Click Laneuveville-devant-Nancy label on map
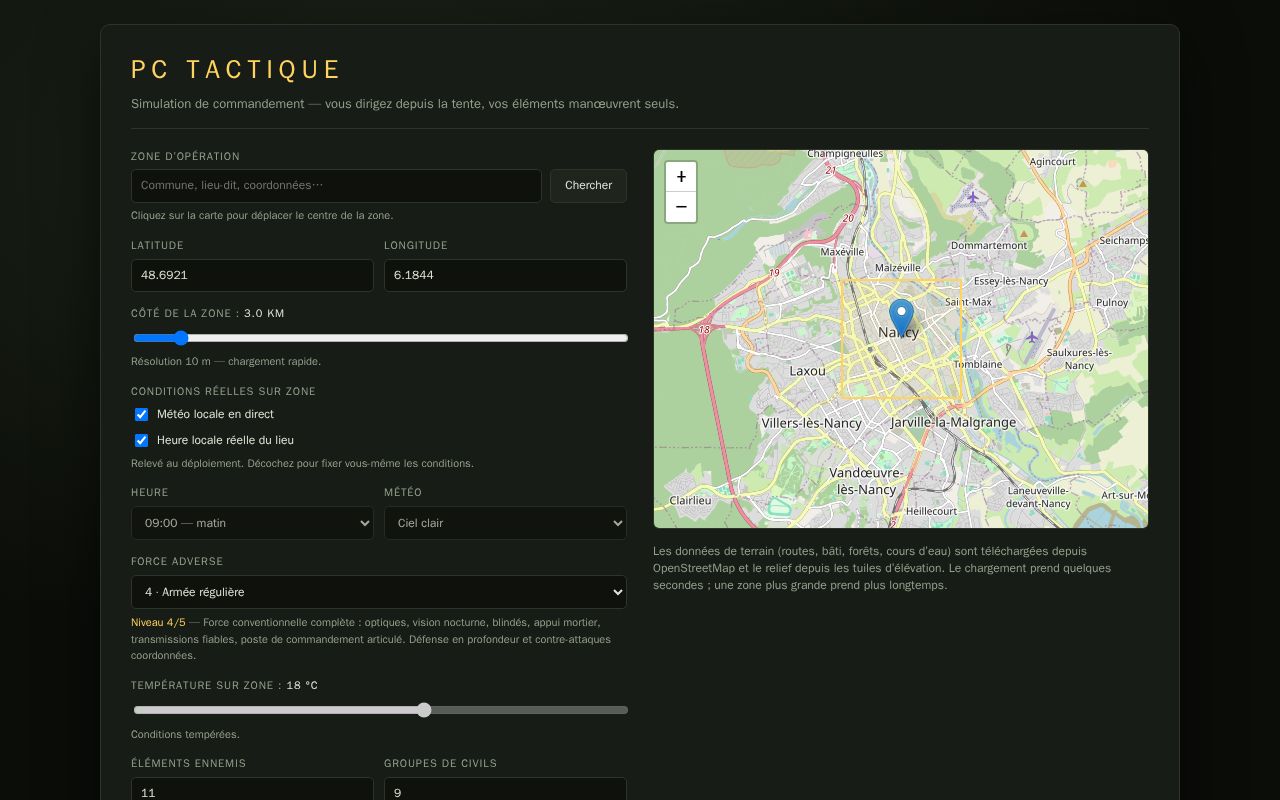This screenshot has height=800, width=1280. point(1038,497)
